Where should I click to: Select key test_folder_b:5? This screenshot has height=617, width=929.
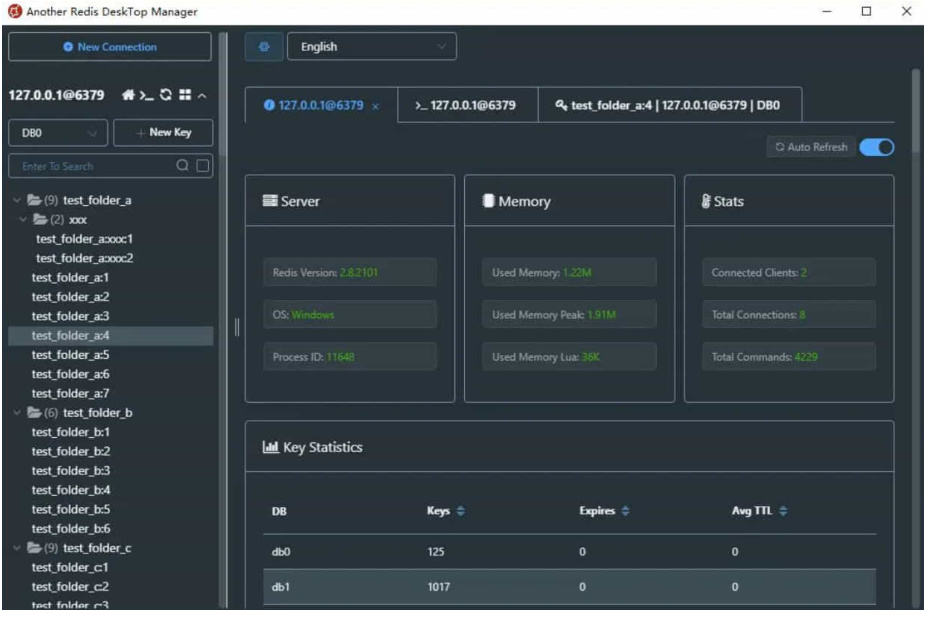click(x=71, y=510)
